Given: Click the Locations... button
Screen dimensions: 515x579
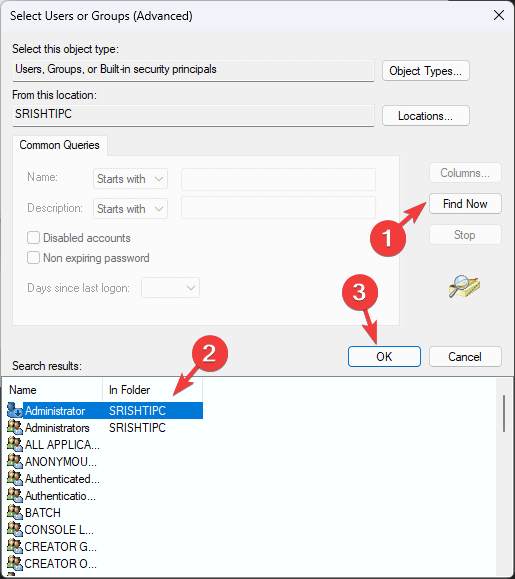Looking at the screenshot, I should pos(426,116).
